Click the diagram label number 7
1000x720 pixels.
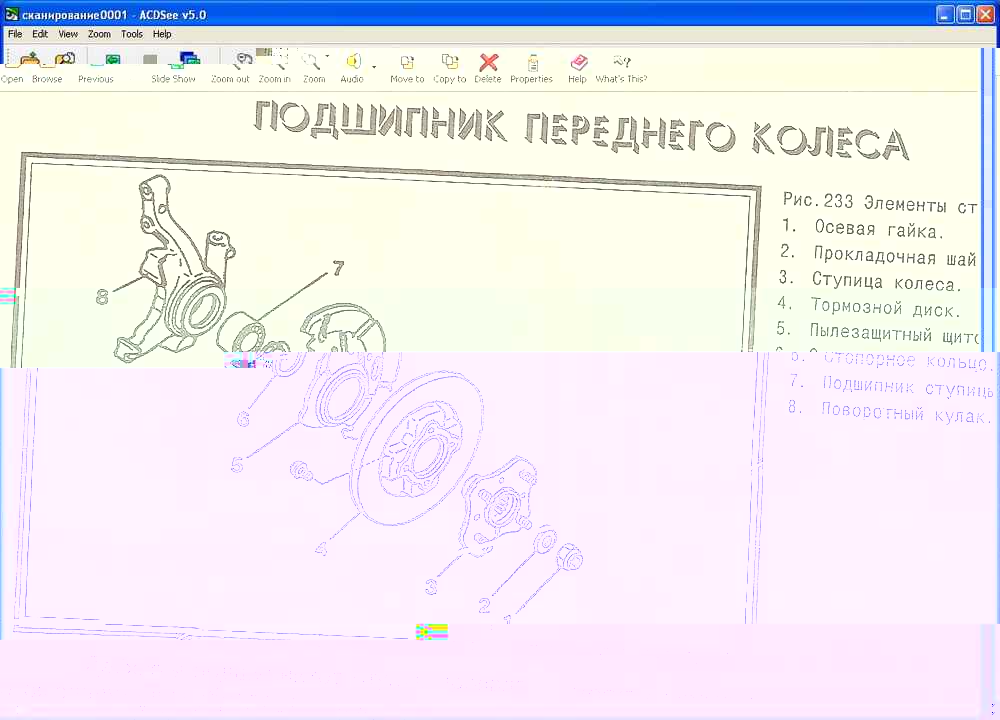pos(338,268)
